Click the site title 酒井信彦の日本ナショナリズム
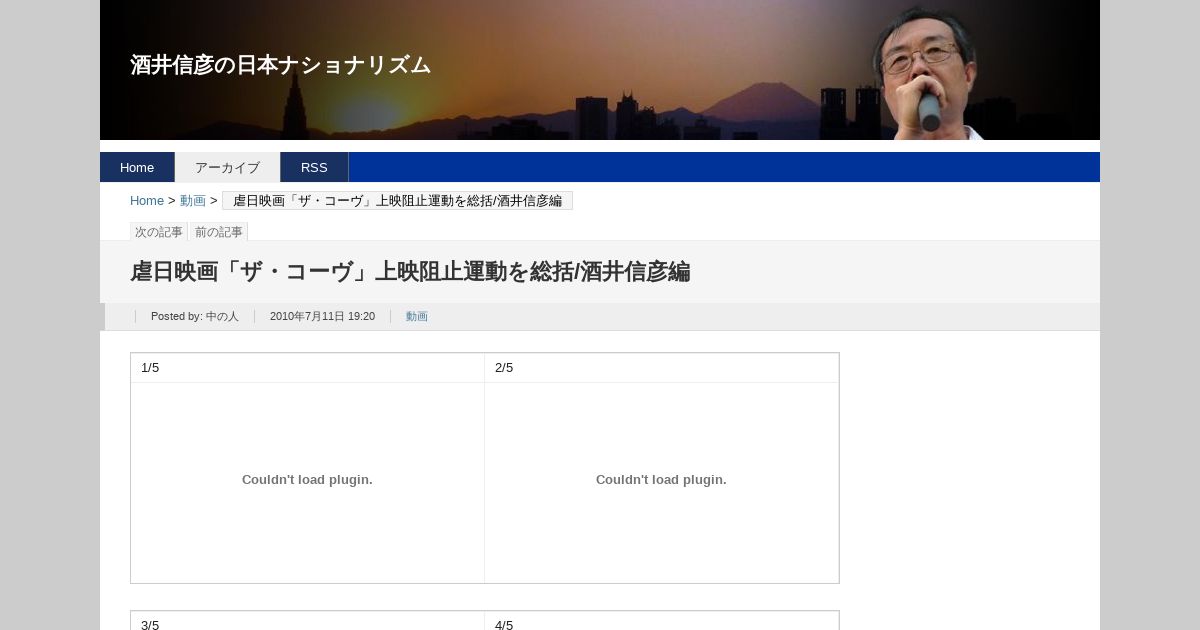The width and height of the screenshot is (1200, 630). [280, 65]
